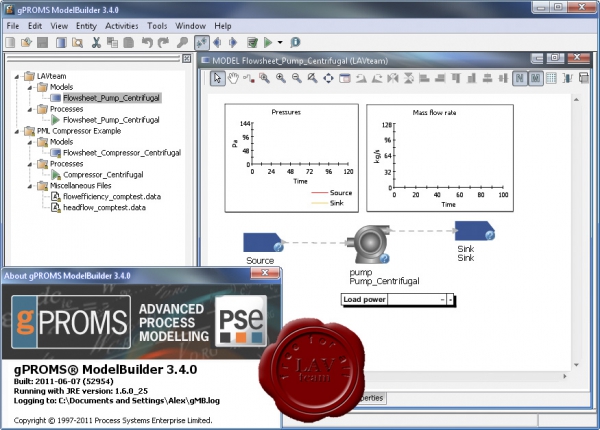Viewport: 600px width, 430px height.
Task: Select the arrow pointer tool in flowsheet toolbar
Action: 217,78
